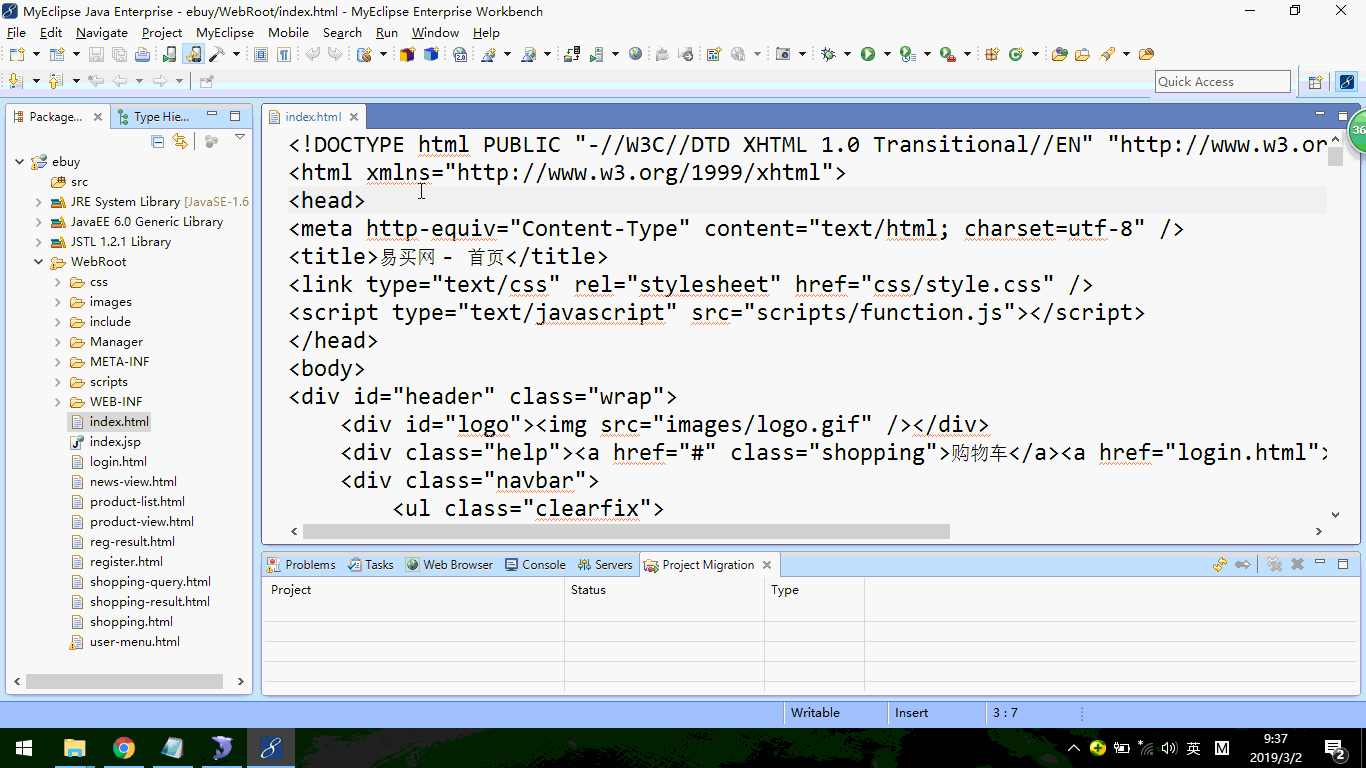The height and width of the screenshot is (768, 1366).
Task: Collapse the WebRoot folder
Action: [38, 262]
